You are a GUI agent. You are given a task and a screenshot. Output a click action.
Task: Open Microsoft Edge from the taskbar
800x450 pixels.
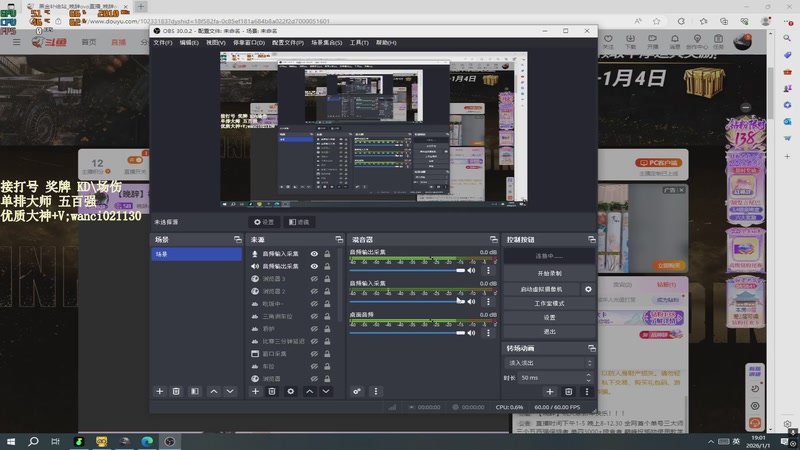[x=147, y=441]
